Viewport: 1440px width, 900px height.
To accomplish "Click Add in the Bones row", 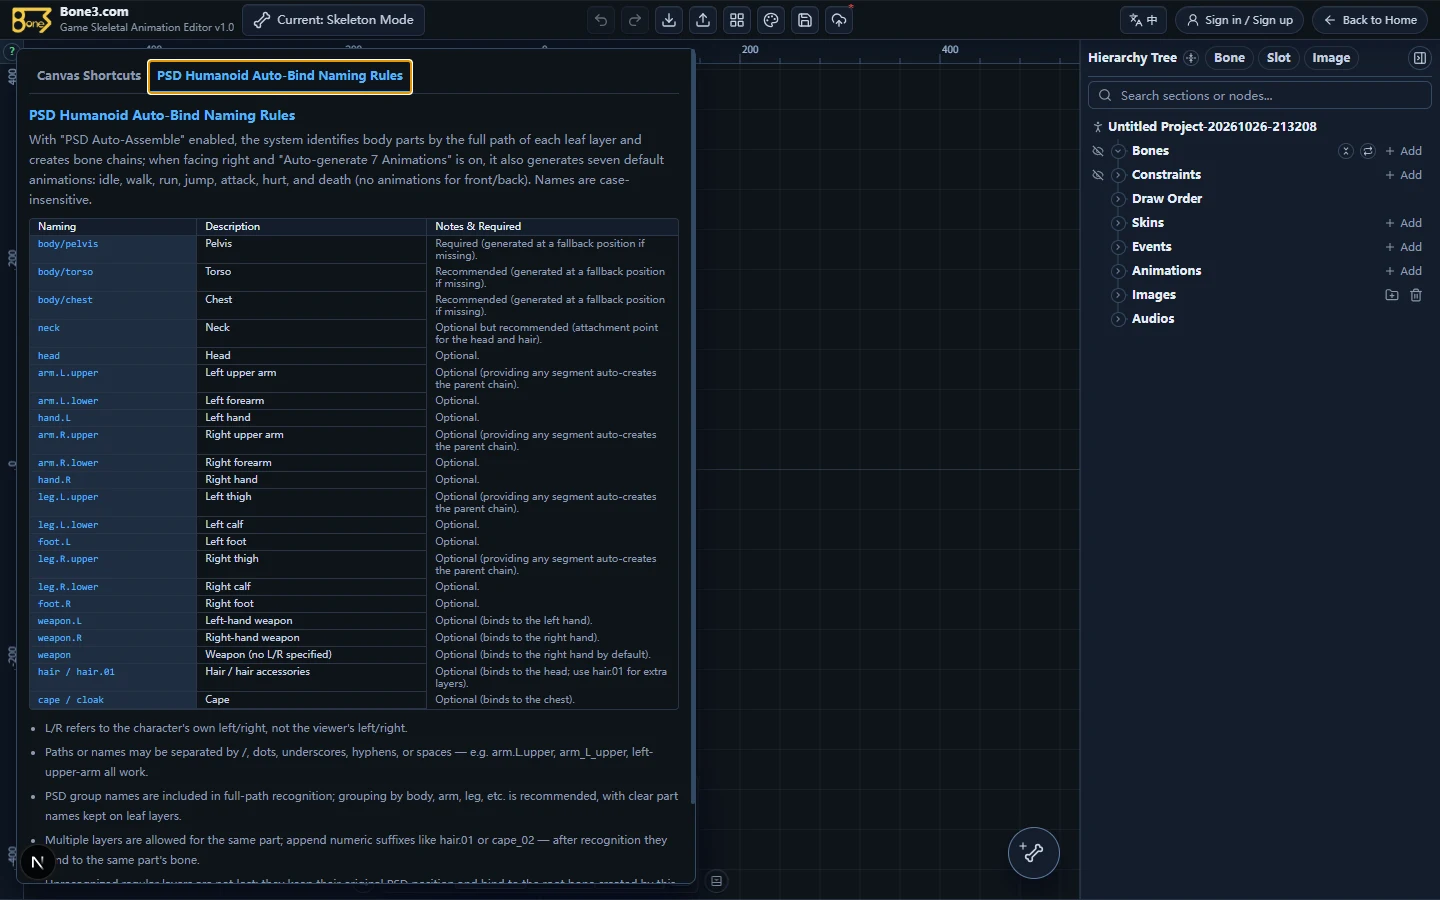I will 1404,151.
